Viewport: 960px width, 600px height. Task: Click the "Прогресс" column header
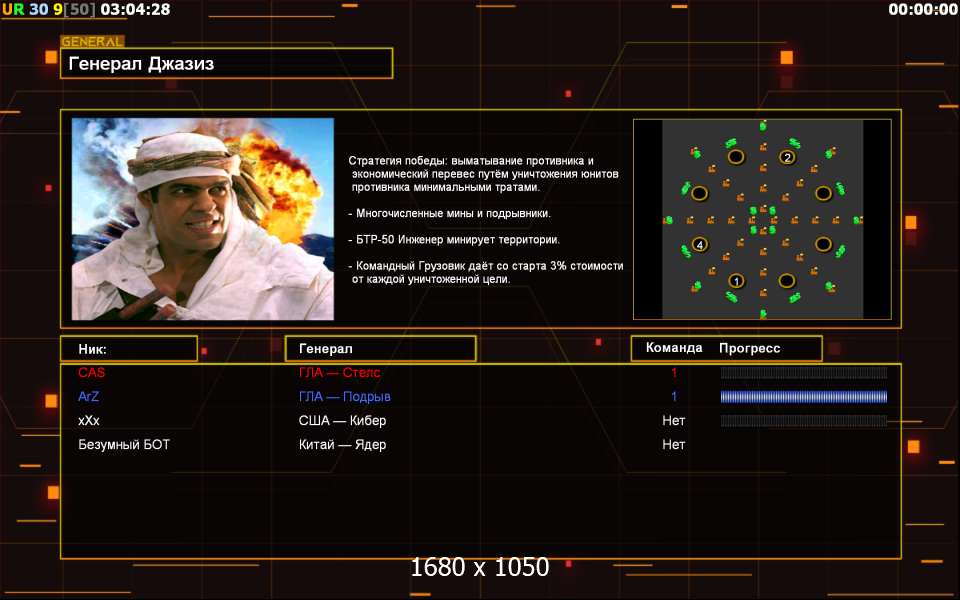(749, 348)
